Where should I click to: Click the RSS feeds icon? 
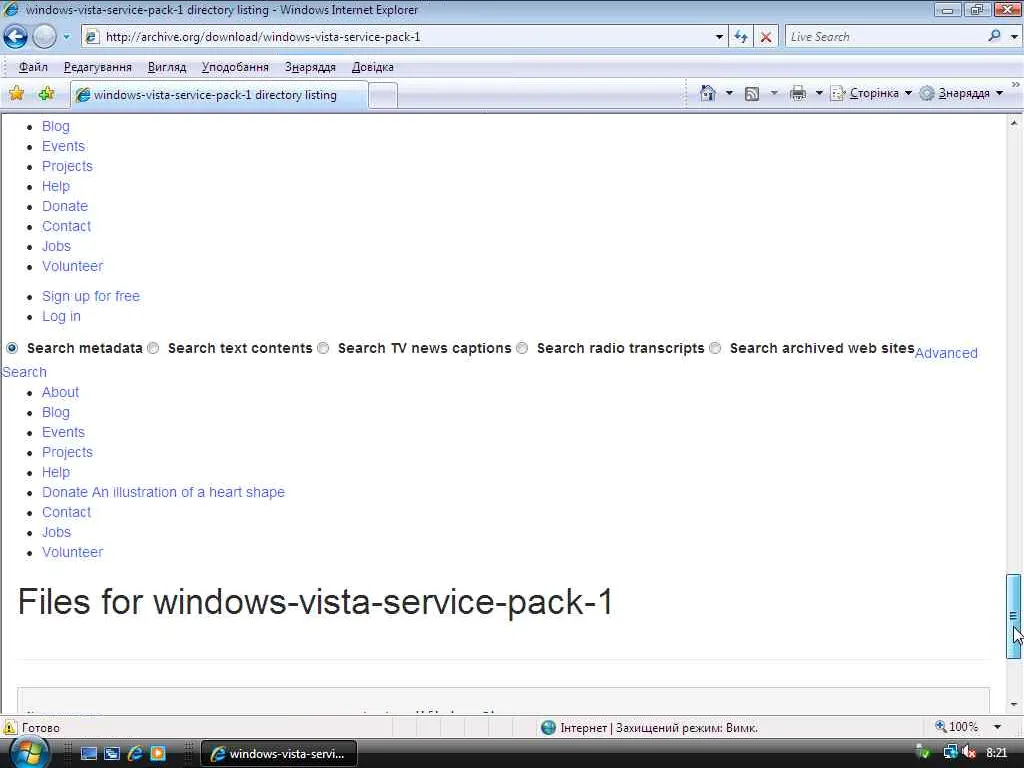752,94
